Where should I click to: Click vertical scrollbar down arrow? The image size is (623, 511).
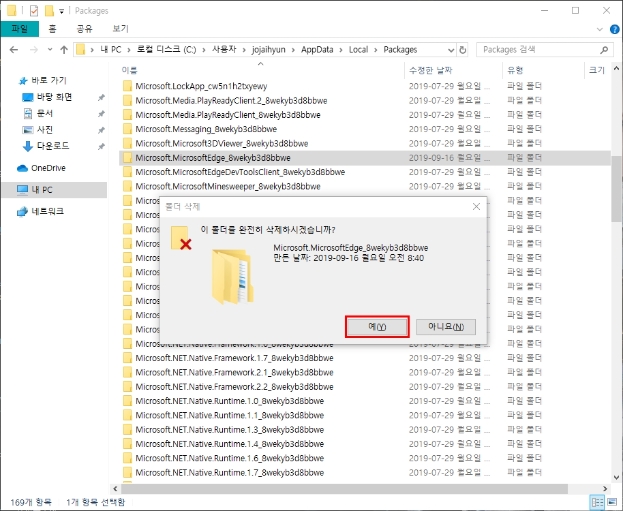pos(616,477)
